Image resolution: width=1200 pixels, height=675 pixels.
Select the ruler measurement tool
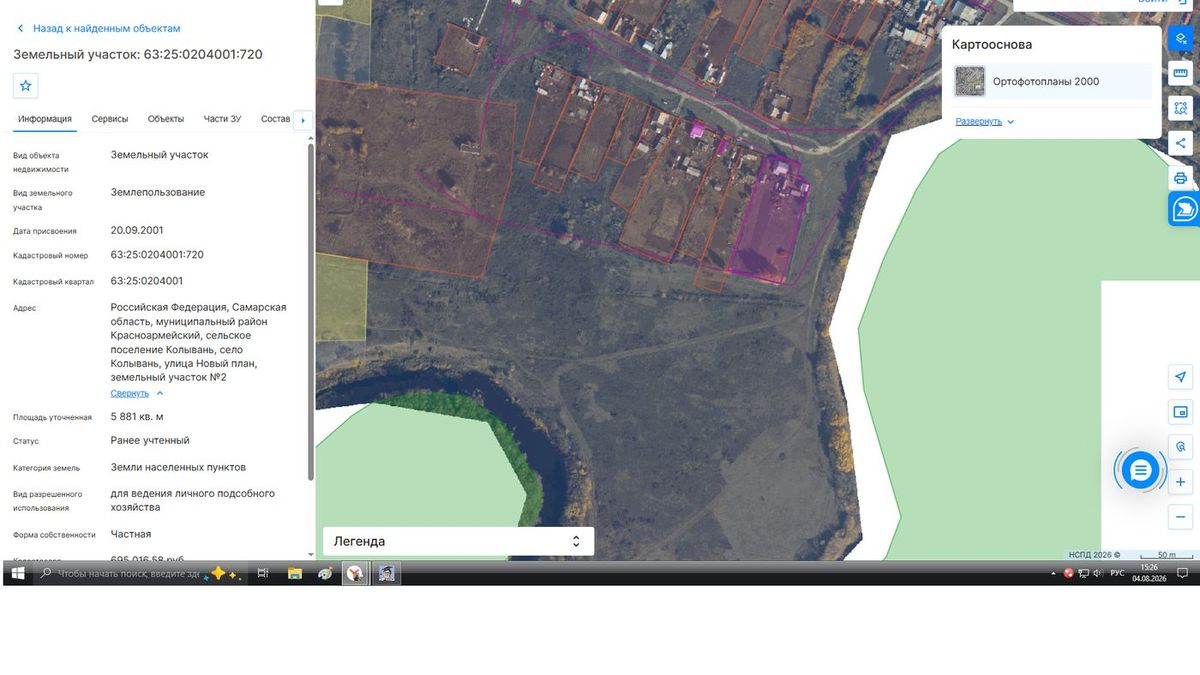pyautogui.click(x=1181, y=73)
